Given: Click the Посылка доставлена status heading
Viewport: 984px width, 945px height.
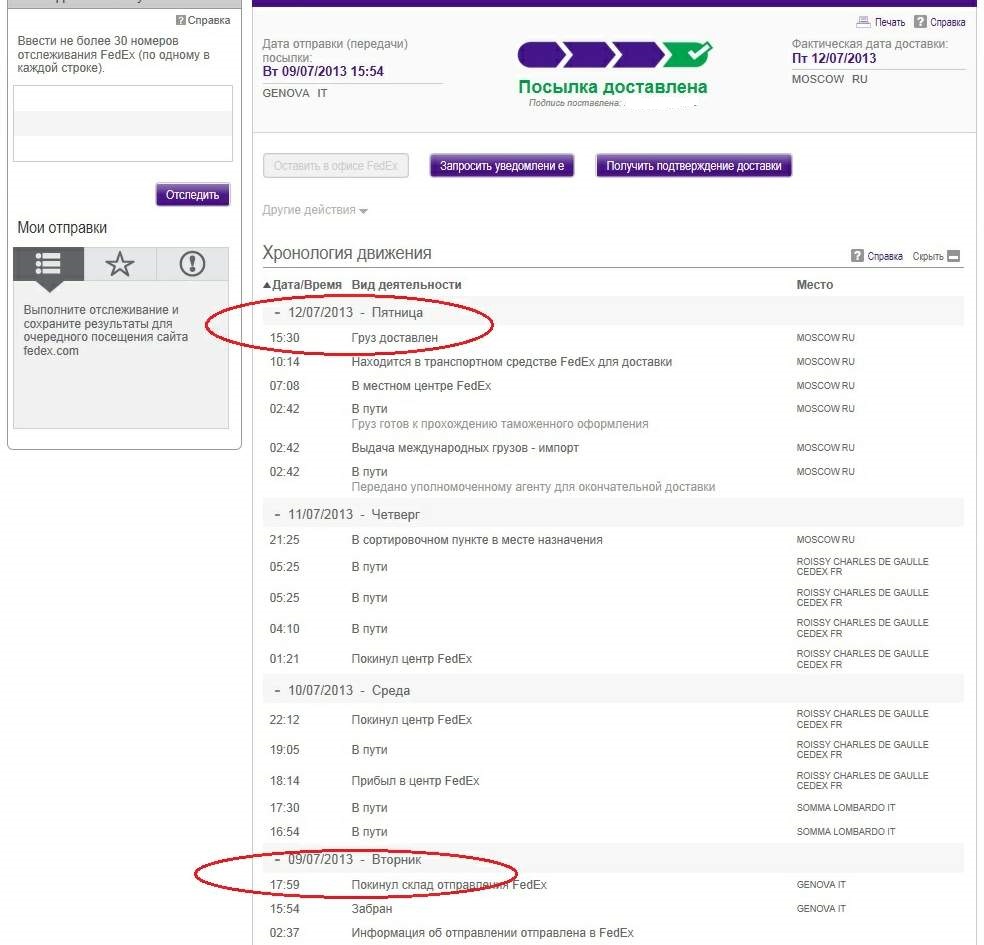Looking at the screenshot, I should (612, 87).
